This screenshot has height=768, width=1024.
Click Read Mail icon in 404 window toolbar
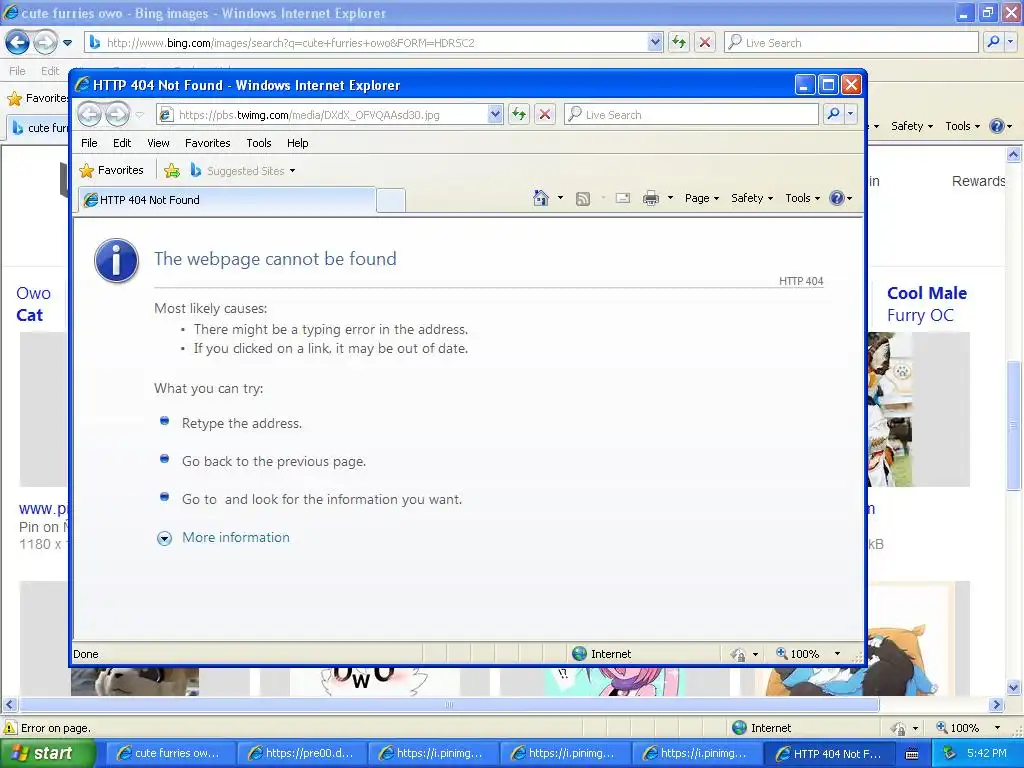click(x=623, y=198)
